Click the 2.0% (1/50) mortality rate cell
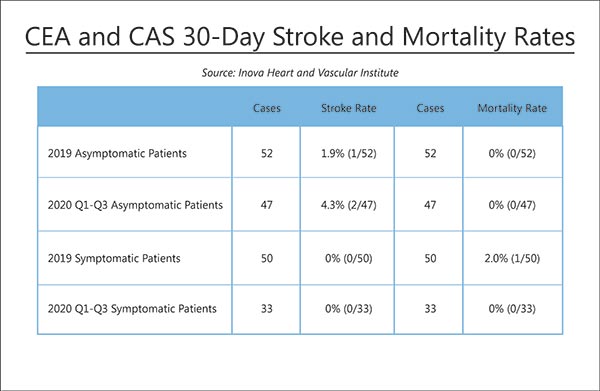Viewport: 600px width, 391px height. tap(512, 258)
